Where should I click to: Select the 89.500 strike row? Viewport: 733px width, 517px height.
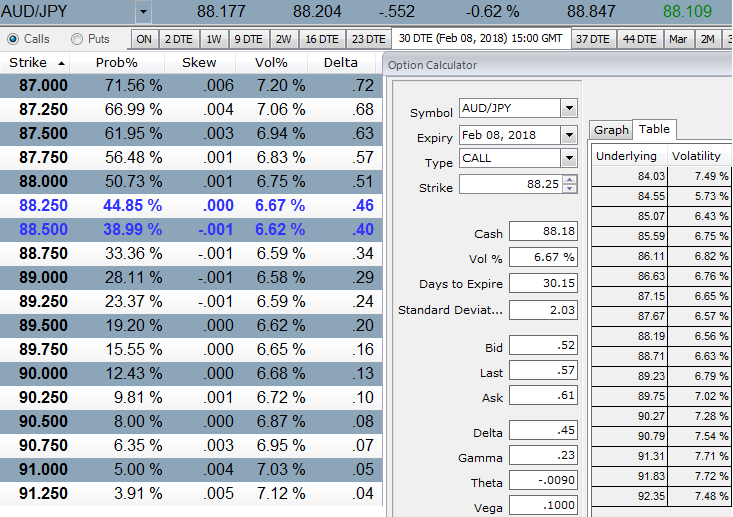191,325
